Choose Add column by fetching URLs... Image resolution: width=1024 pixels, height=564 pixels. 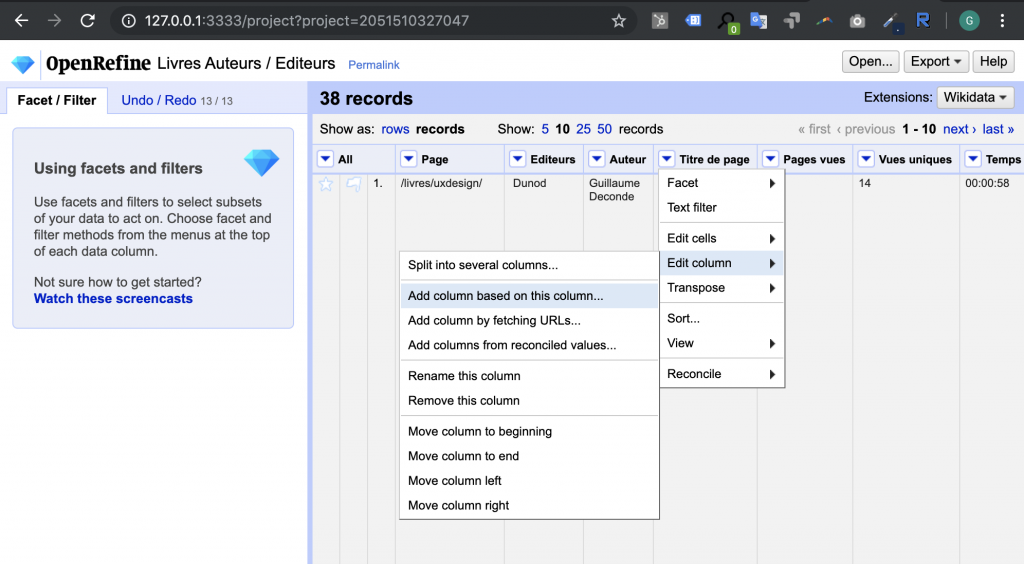529,321
